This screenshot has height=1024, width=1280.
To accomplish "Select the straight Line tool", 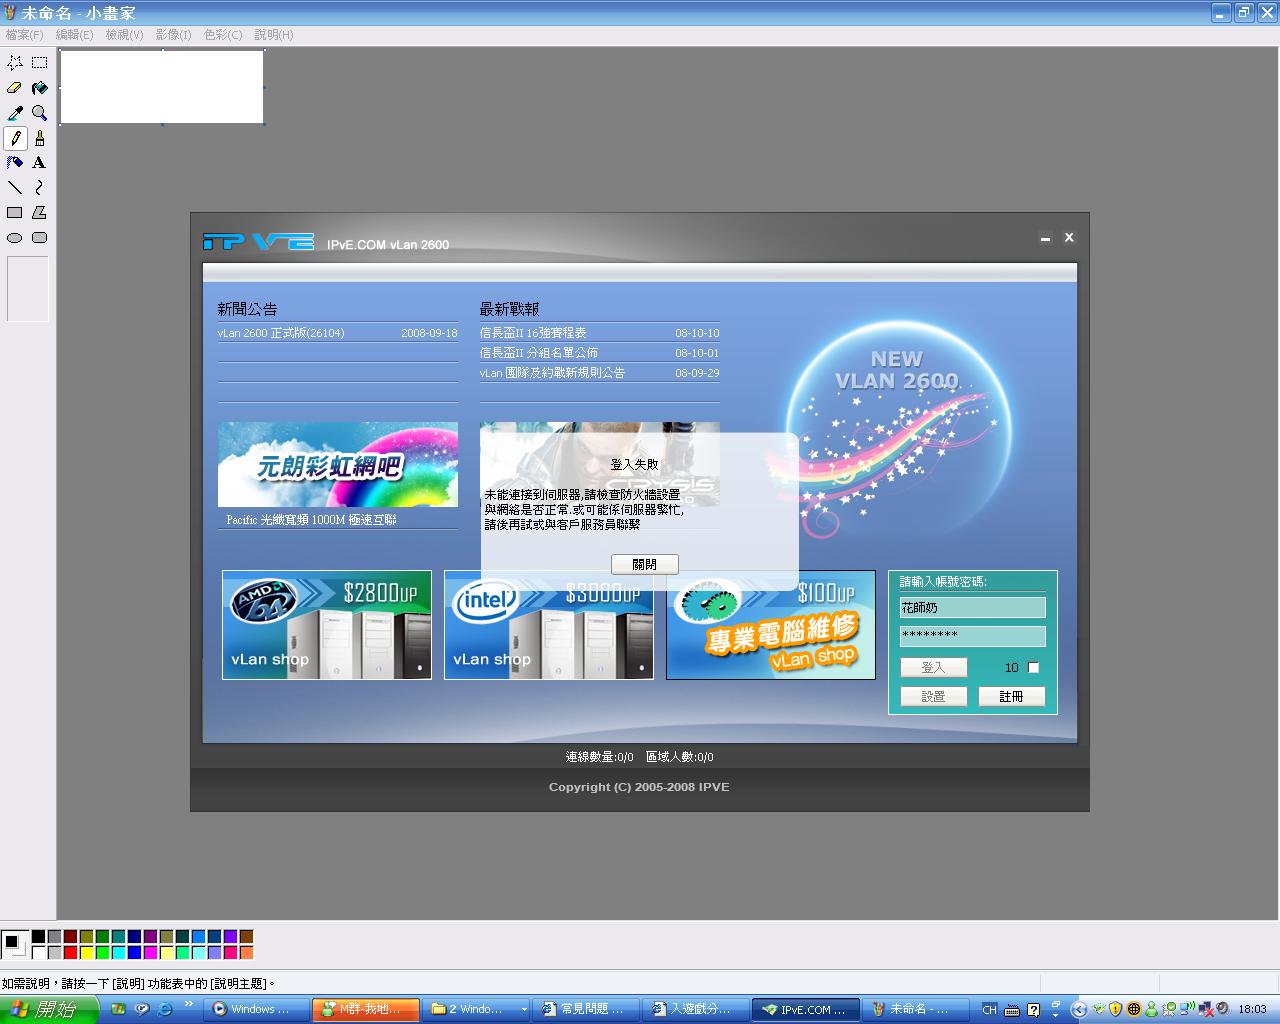I will 15,188.
